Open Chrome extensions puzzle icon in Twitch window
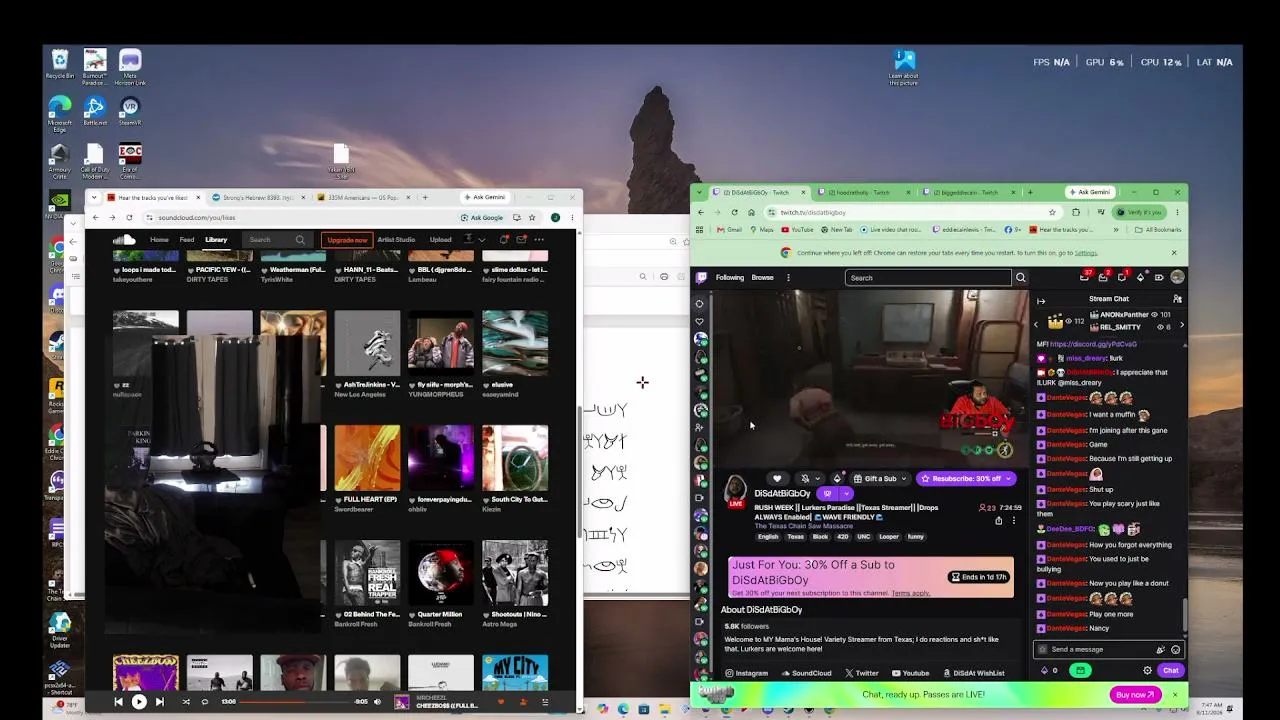This screenshot has height=720, width=1280. pos(1076,212)
